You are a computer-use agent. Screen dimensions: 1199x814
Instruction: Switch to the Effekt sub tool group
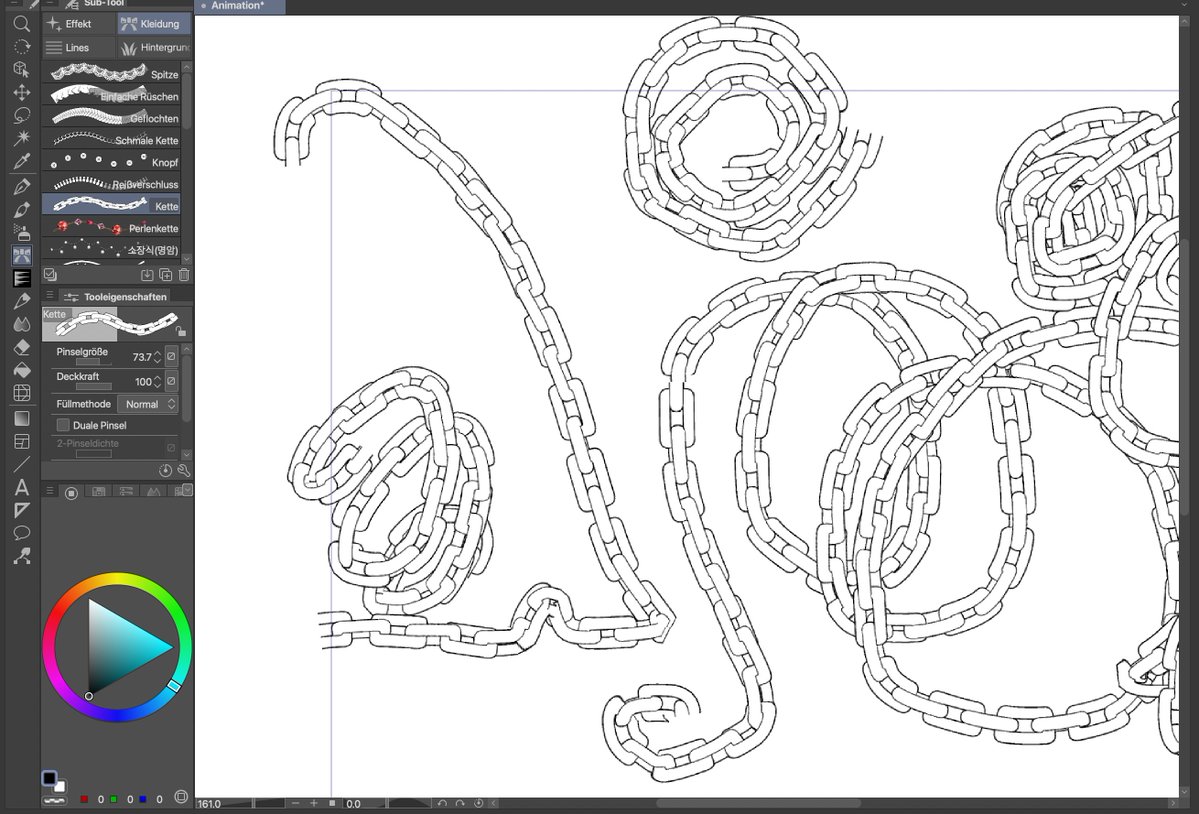pos(79,24)
